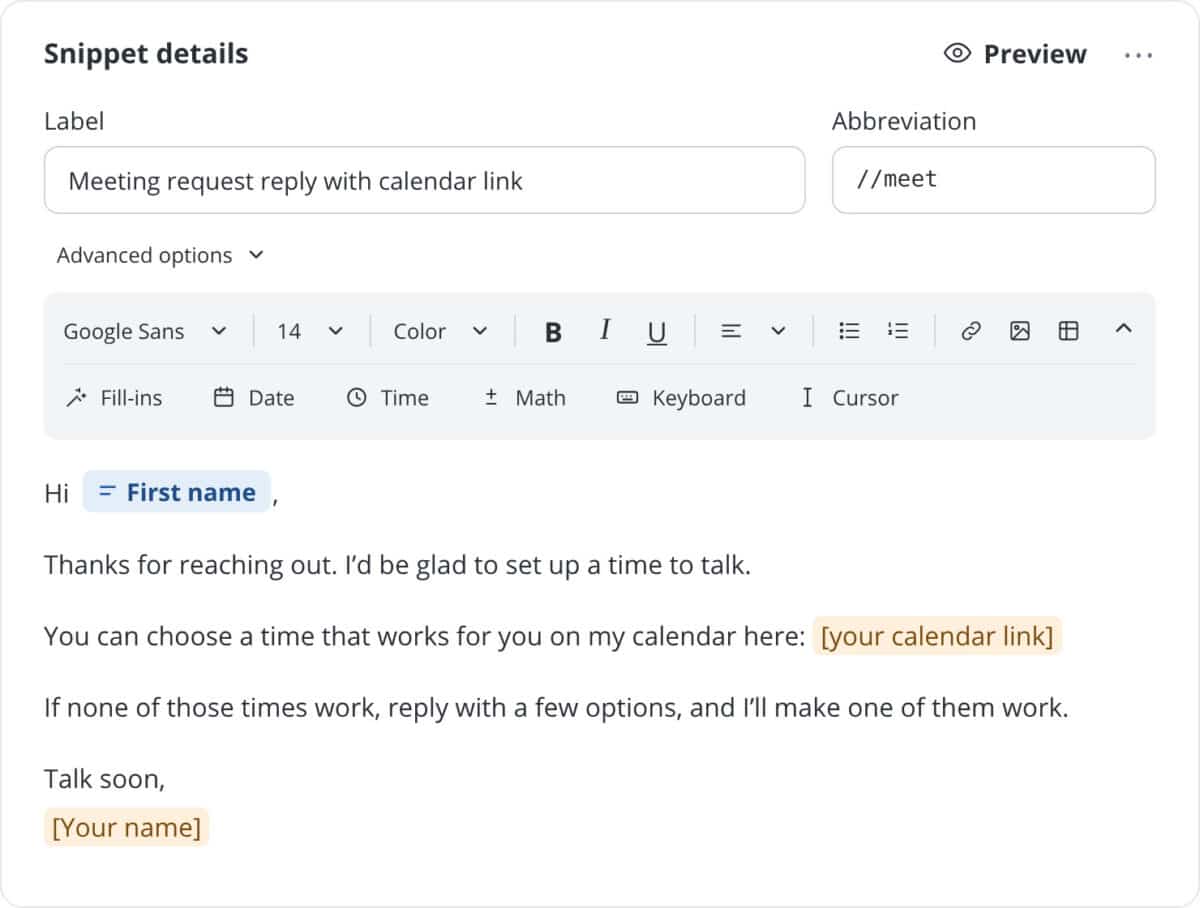Toggle italic formatting

point(604,331)
